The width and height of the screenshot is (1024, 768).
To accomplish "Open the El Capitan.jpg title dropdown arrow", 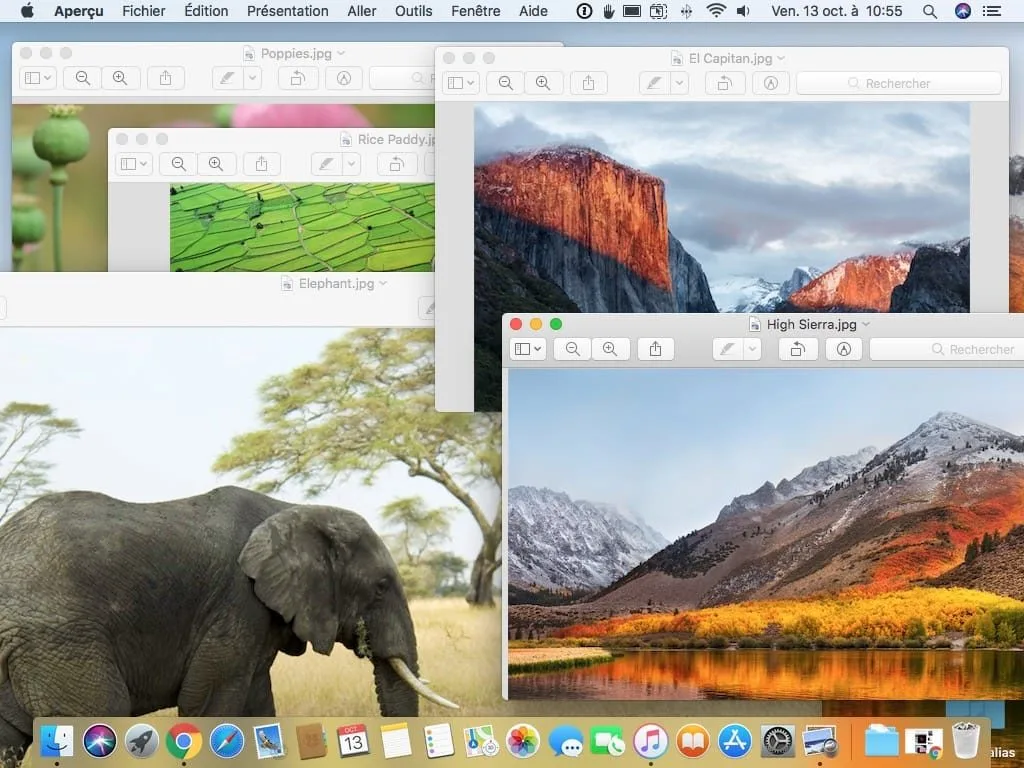I will 781,58.
